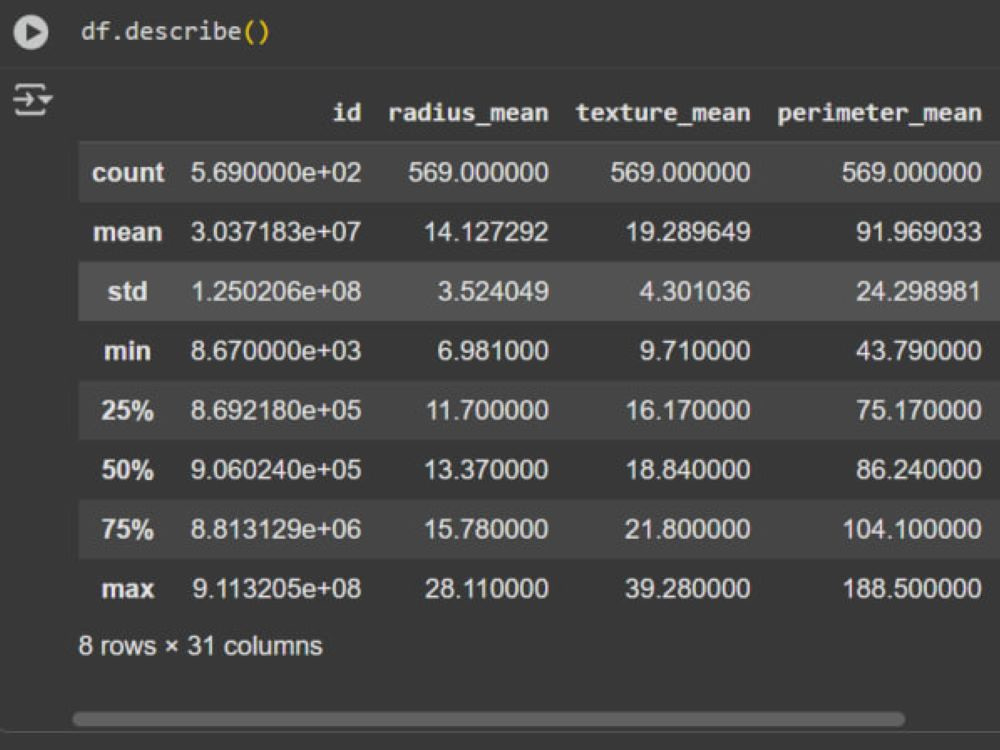Click radius_mean min value 6.981000
This screenshot has height=750, width=1000.
click(x=493, y=351)
